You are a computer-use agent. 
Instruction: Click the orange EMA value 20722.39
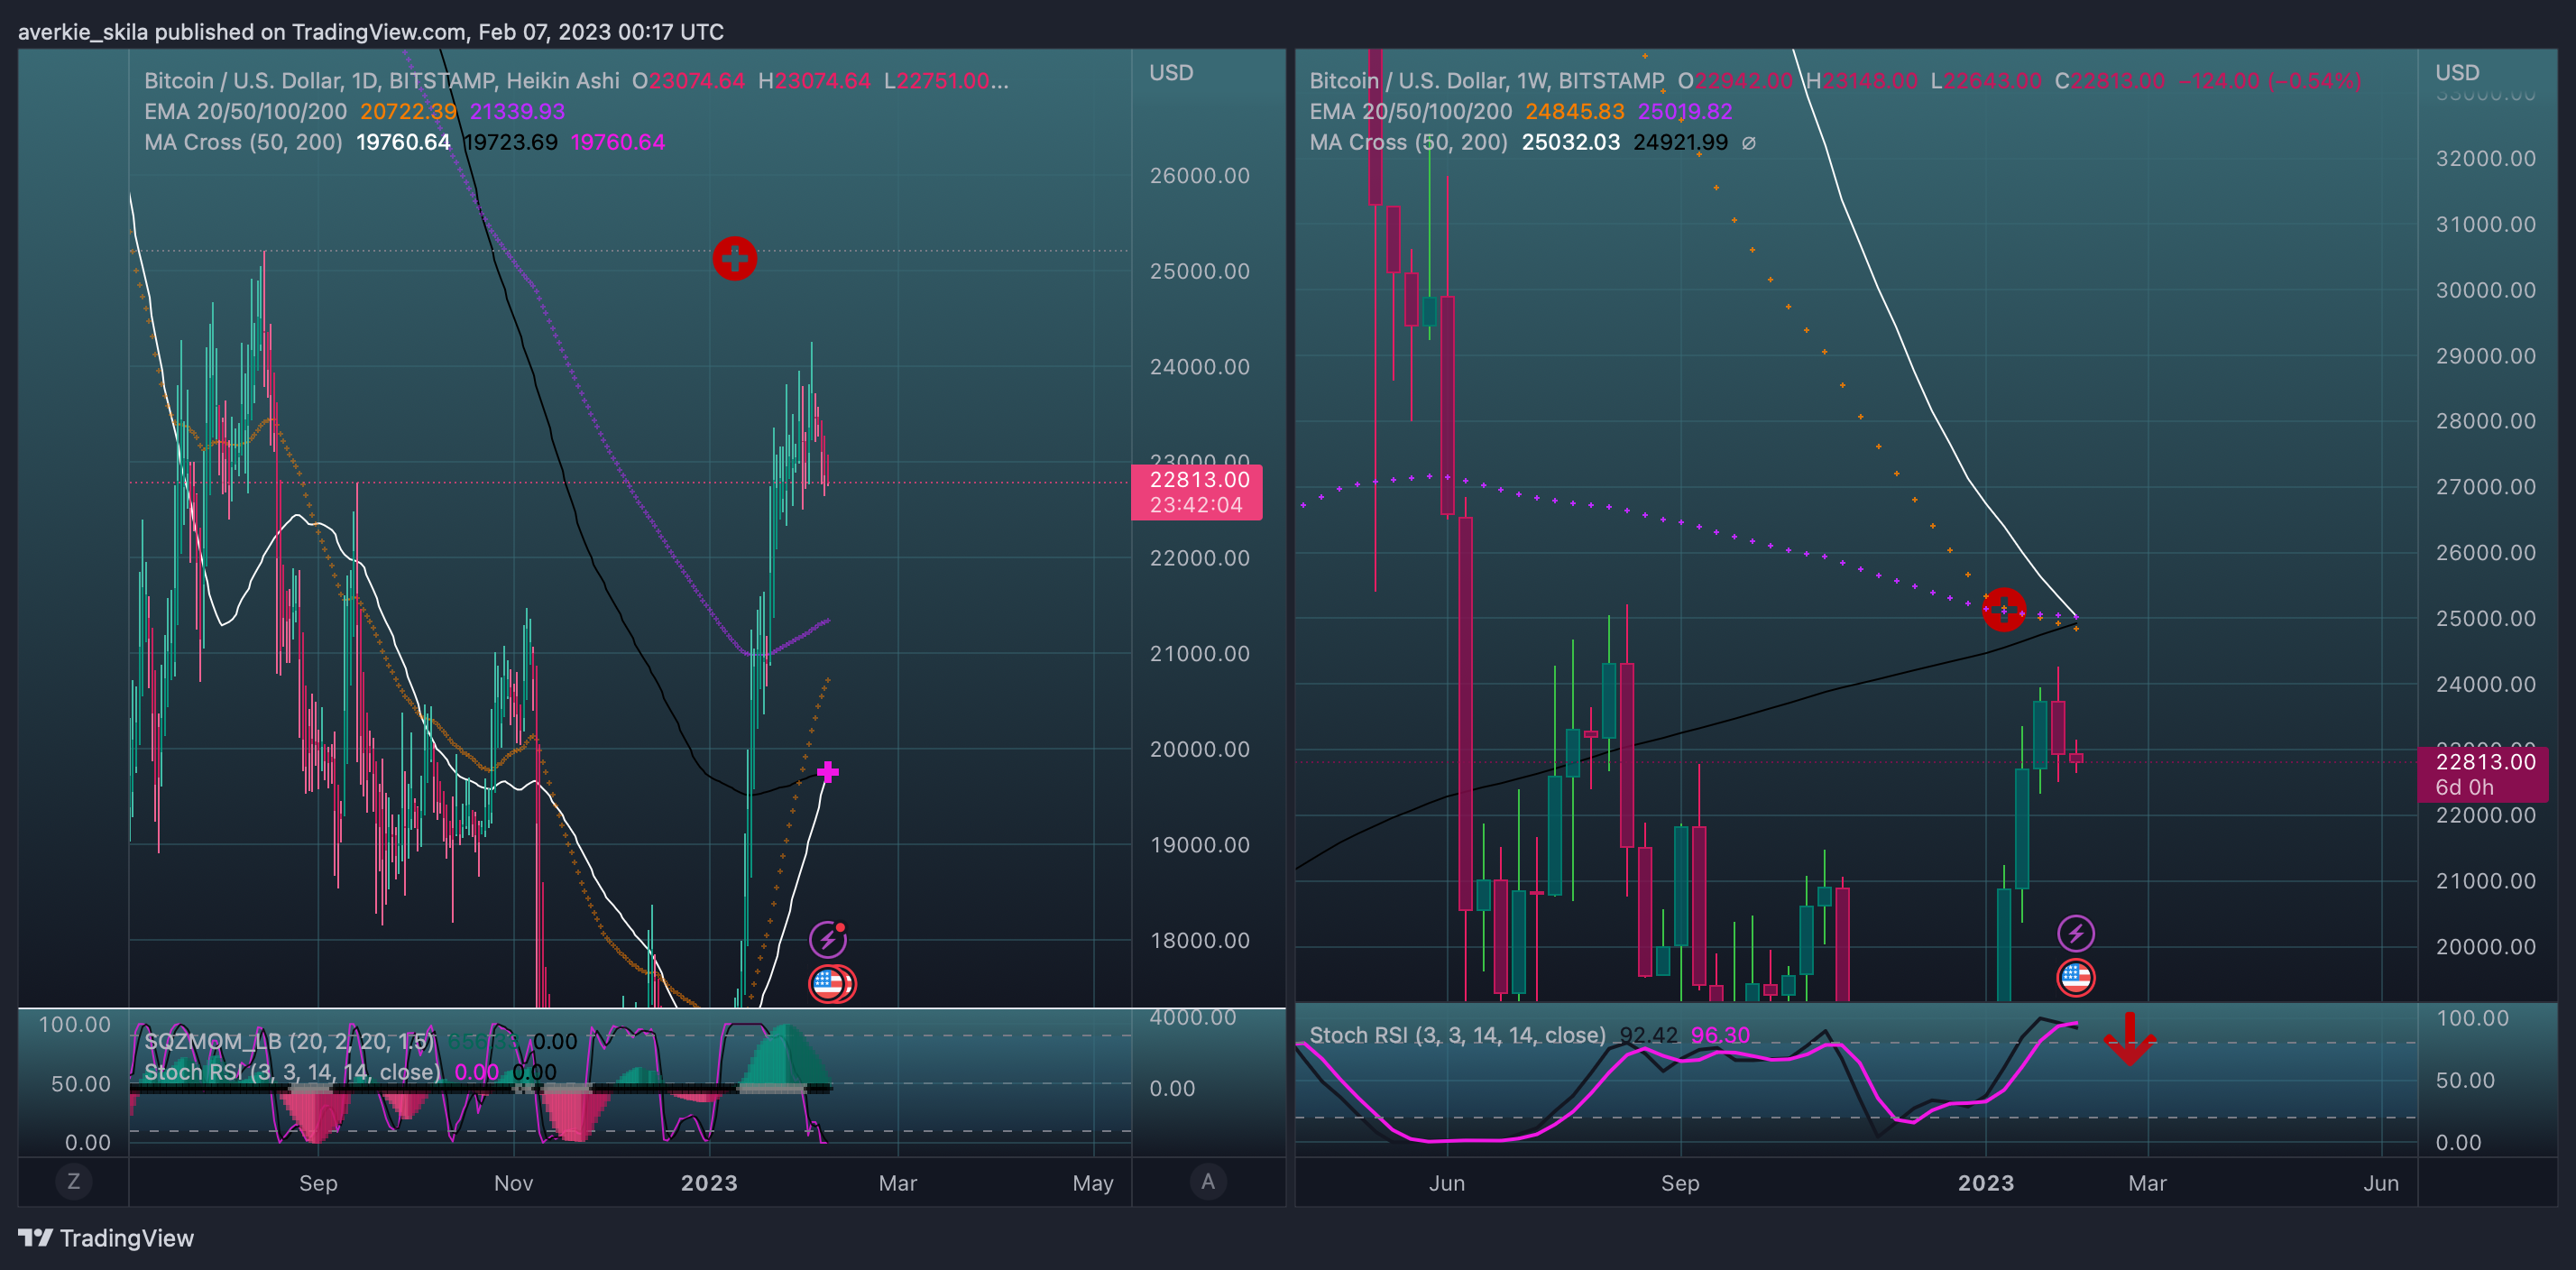pos(408,112)
